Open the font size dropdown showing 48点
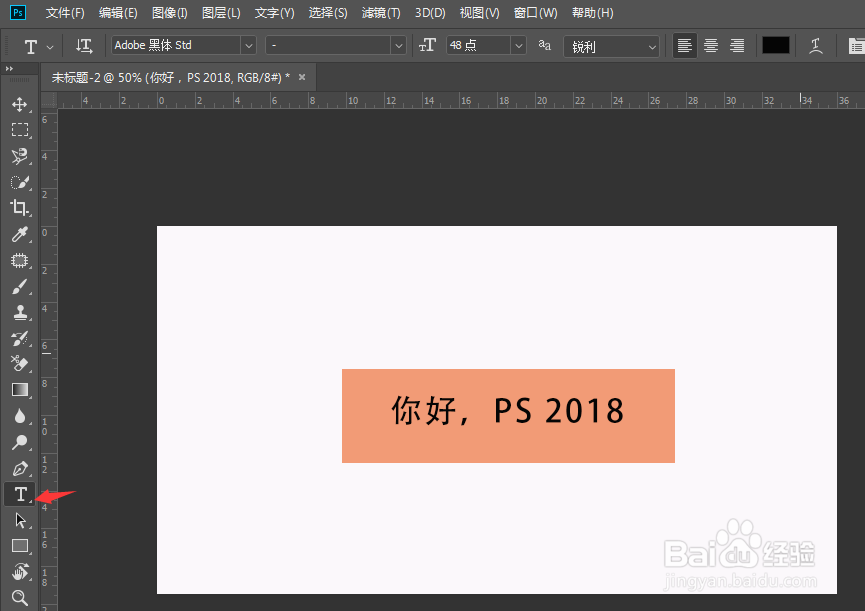This screenshot has width=865, height=611. pyautogui.click(x=518, y=45)
